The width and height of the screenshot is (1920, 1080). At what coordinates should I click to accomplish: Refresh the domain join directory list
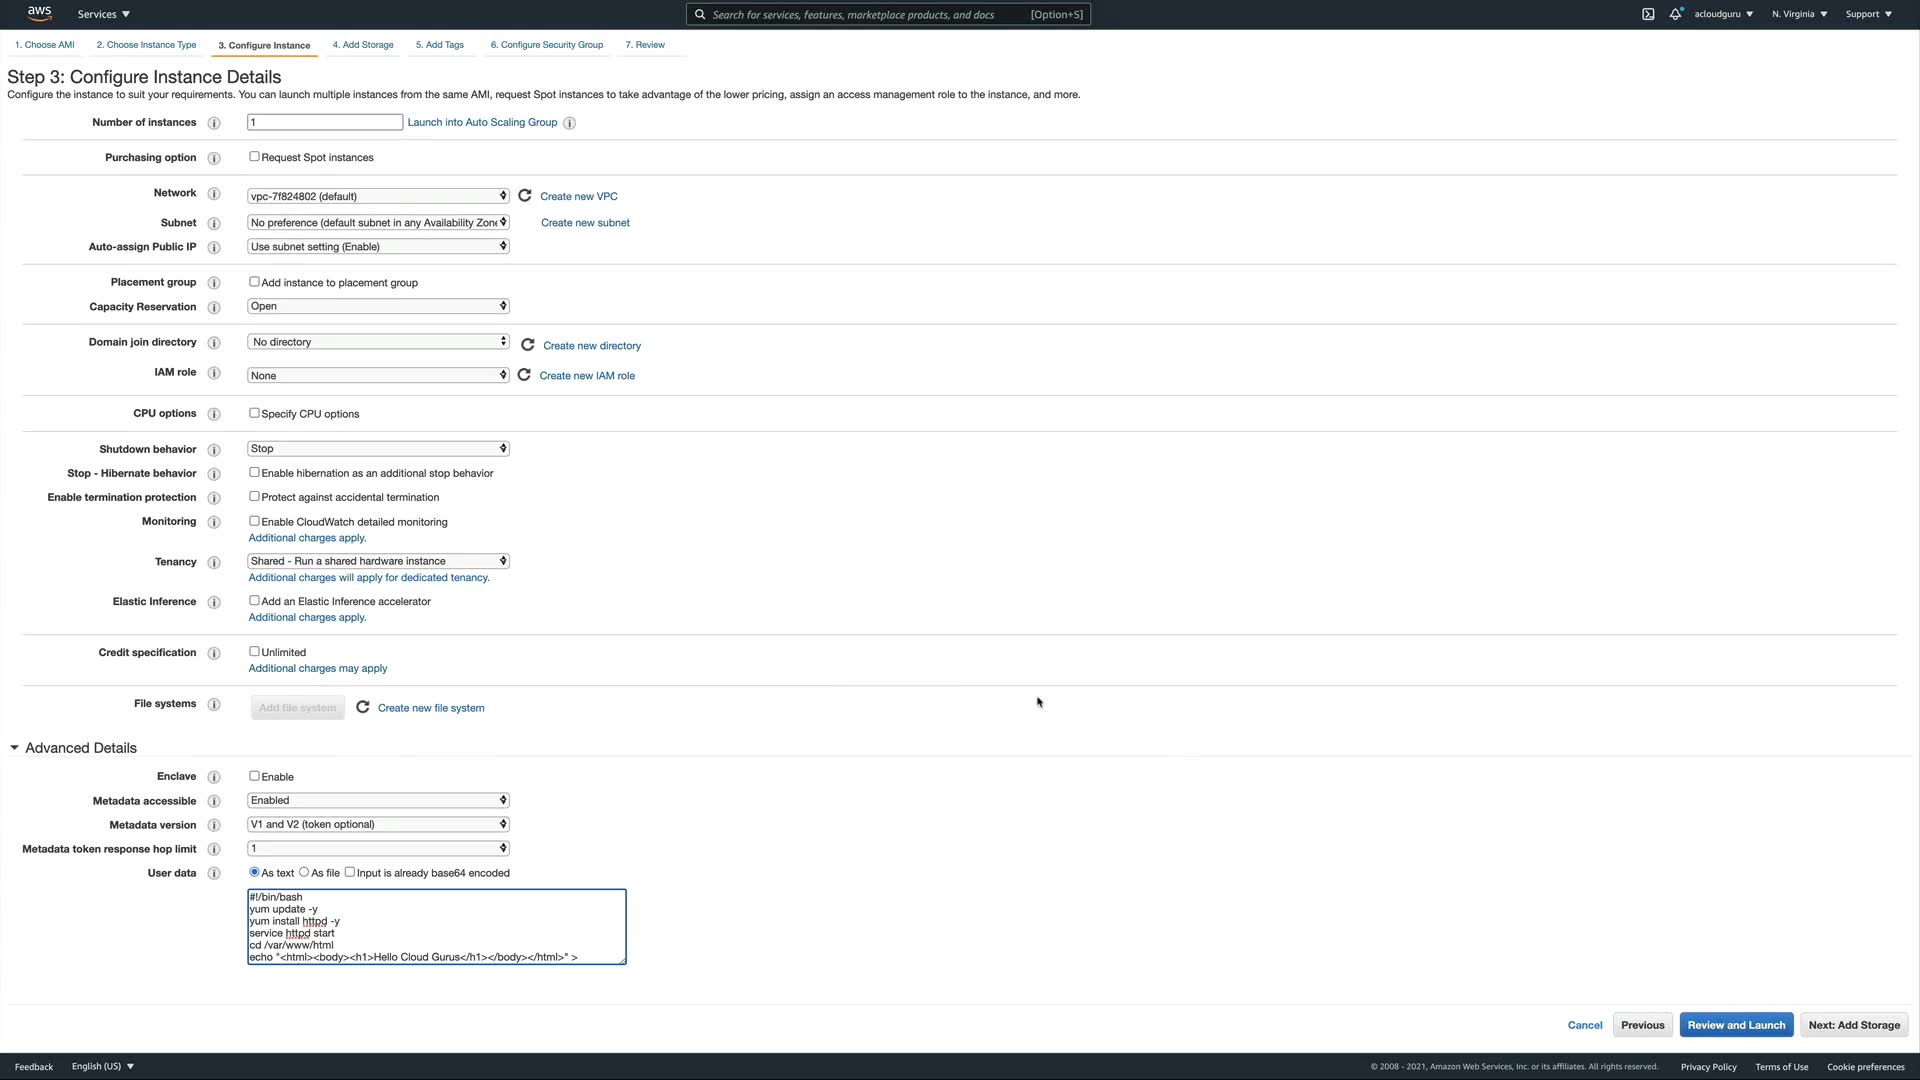point(528,345)
